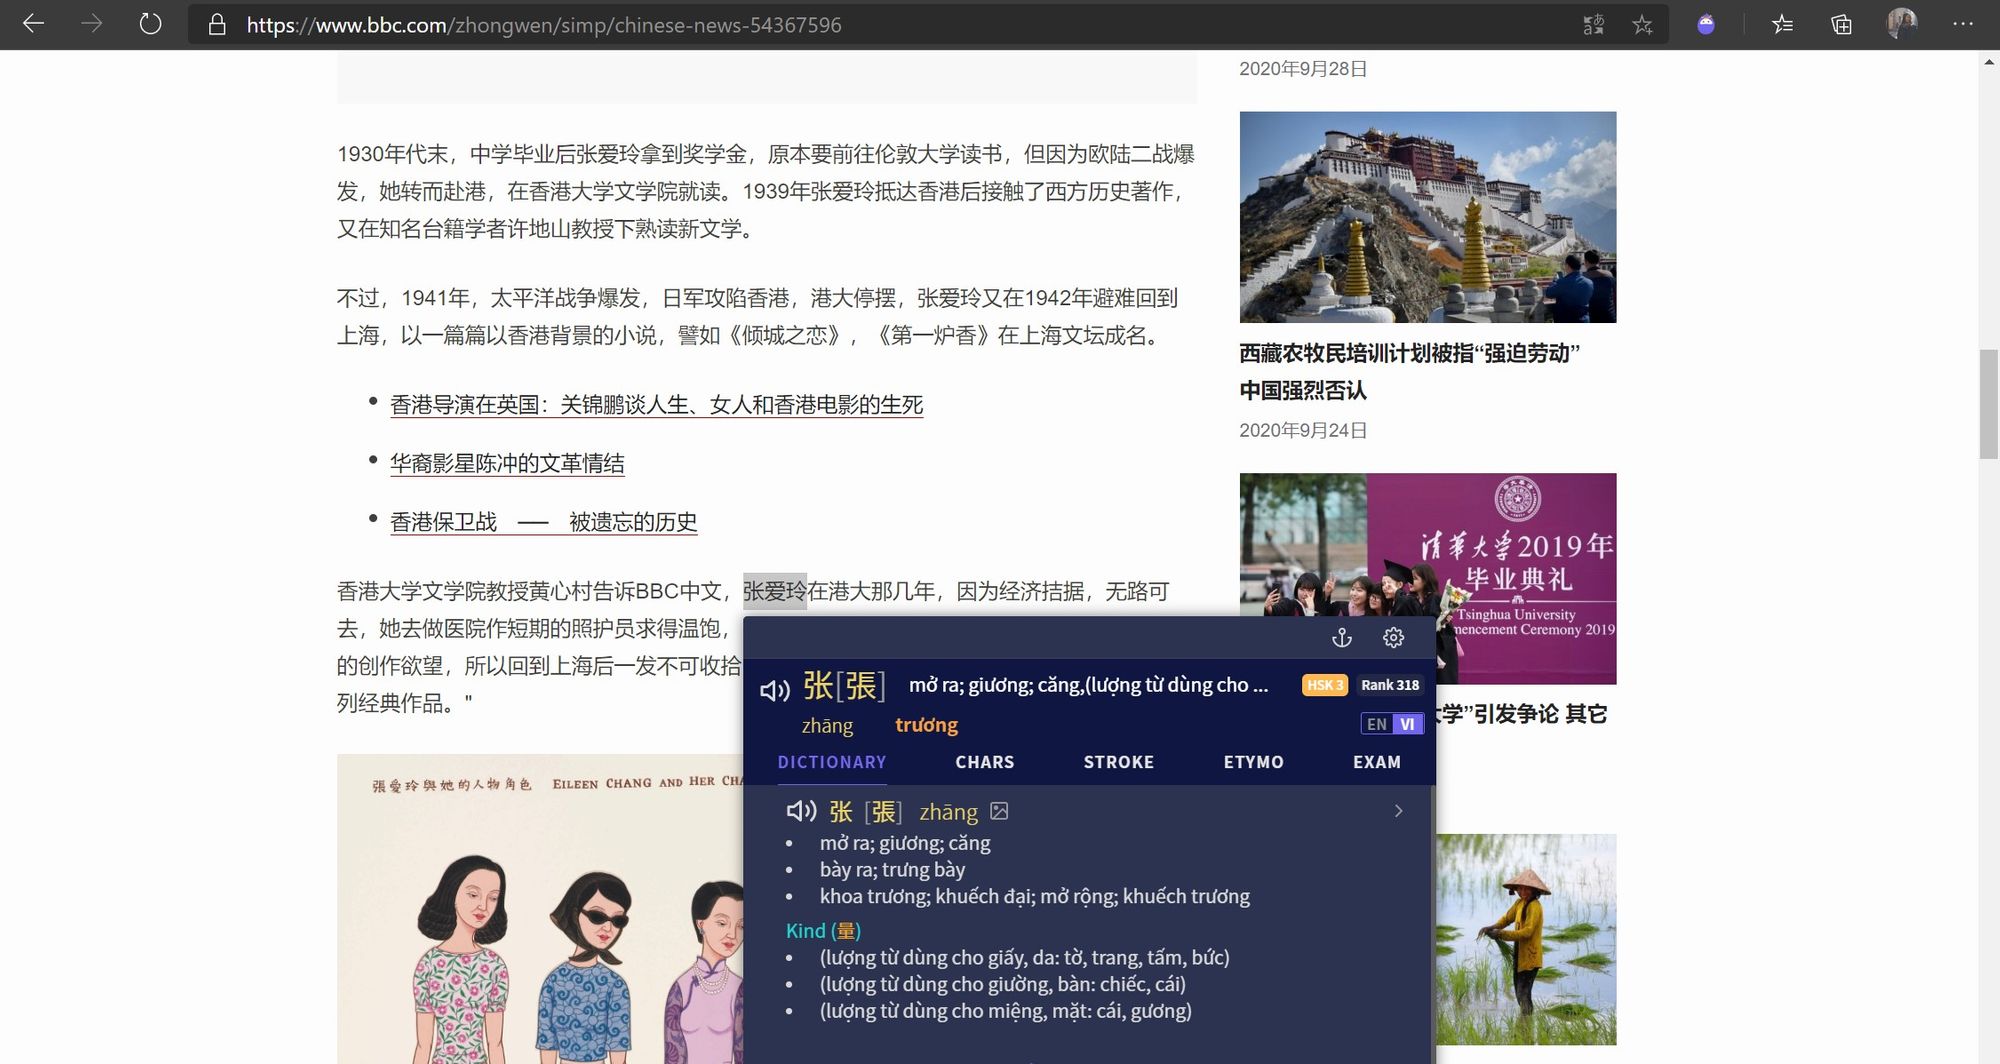
Task: Open dictionary popup settings gear
Action: [x=1393, y=638]
